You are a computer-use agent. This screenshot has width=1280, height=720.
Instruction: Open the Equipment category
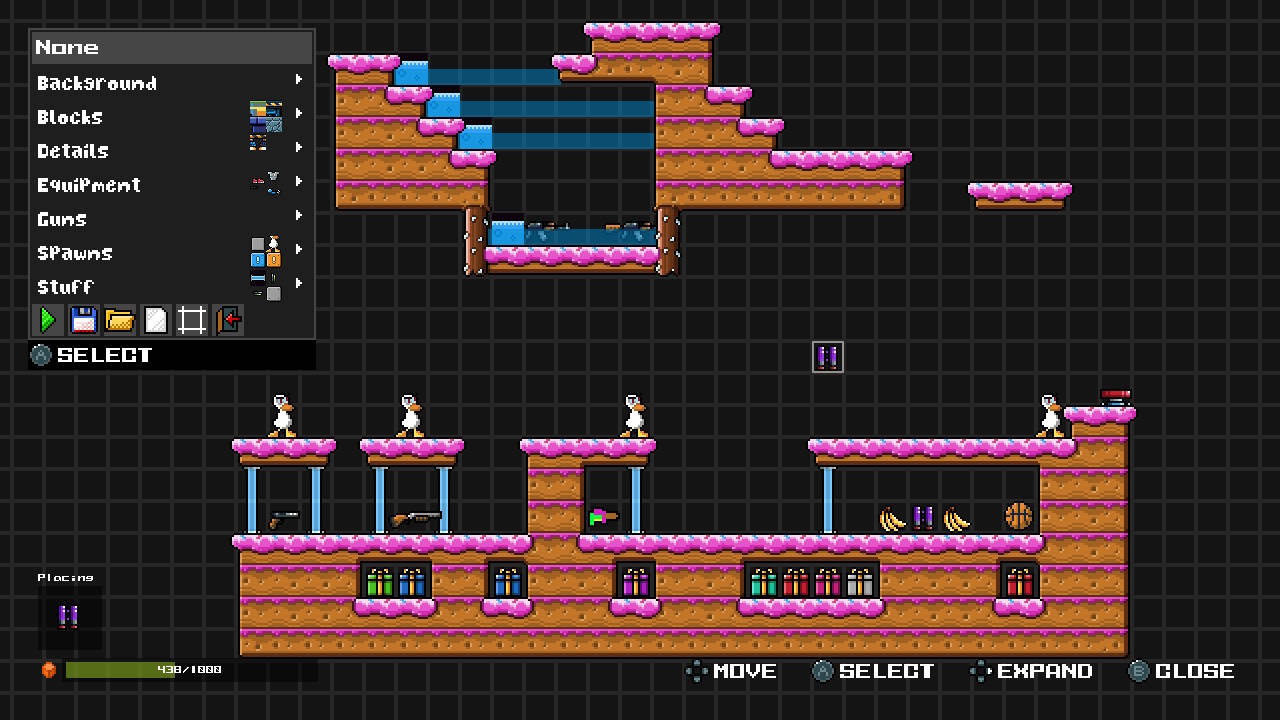pyautogui.click(x=89, y=185)
